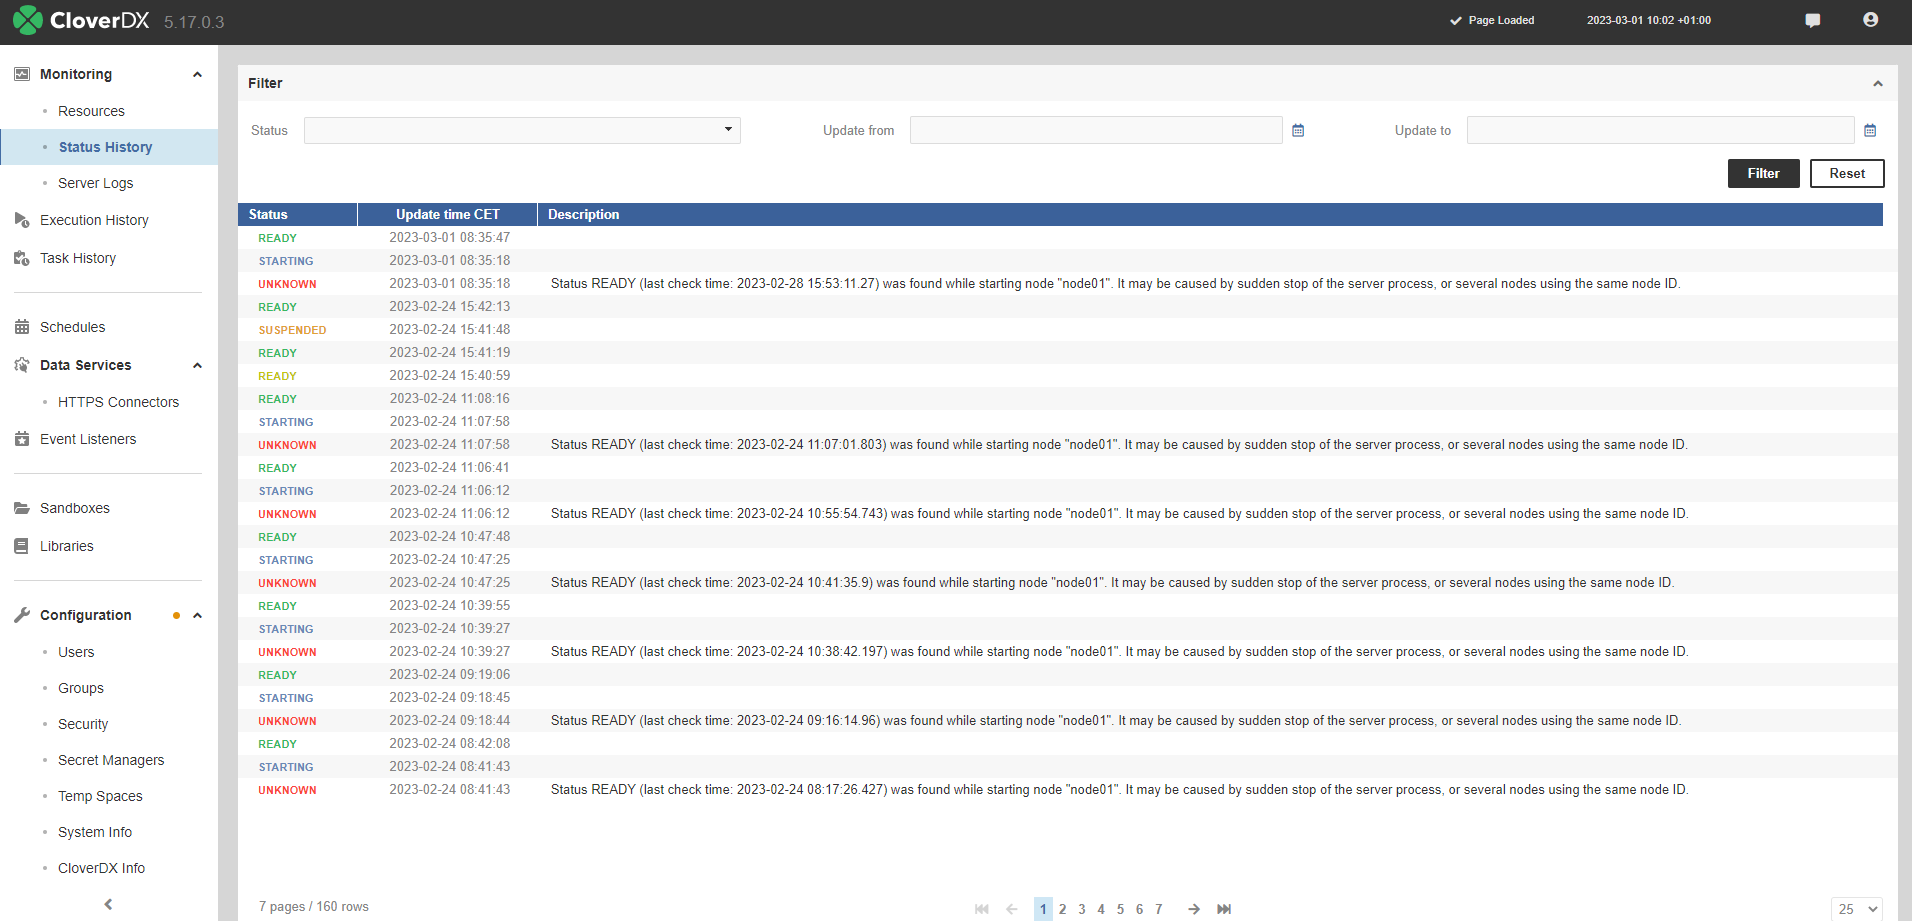Sort by Update time CET column header
Viewport: 1912px width, 921px height.
coord(447,214)
